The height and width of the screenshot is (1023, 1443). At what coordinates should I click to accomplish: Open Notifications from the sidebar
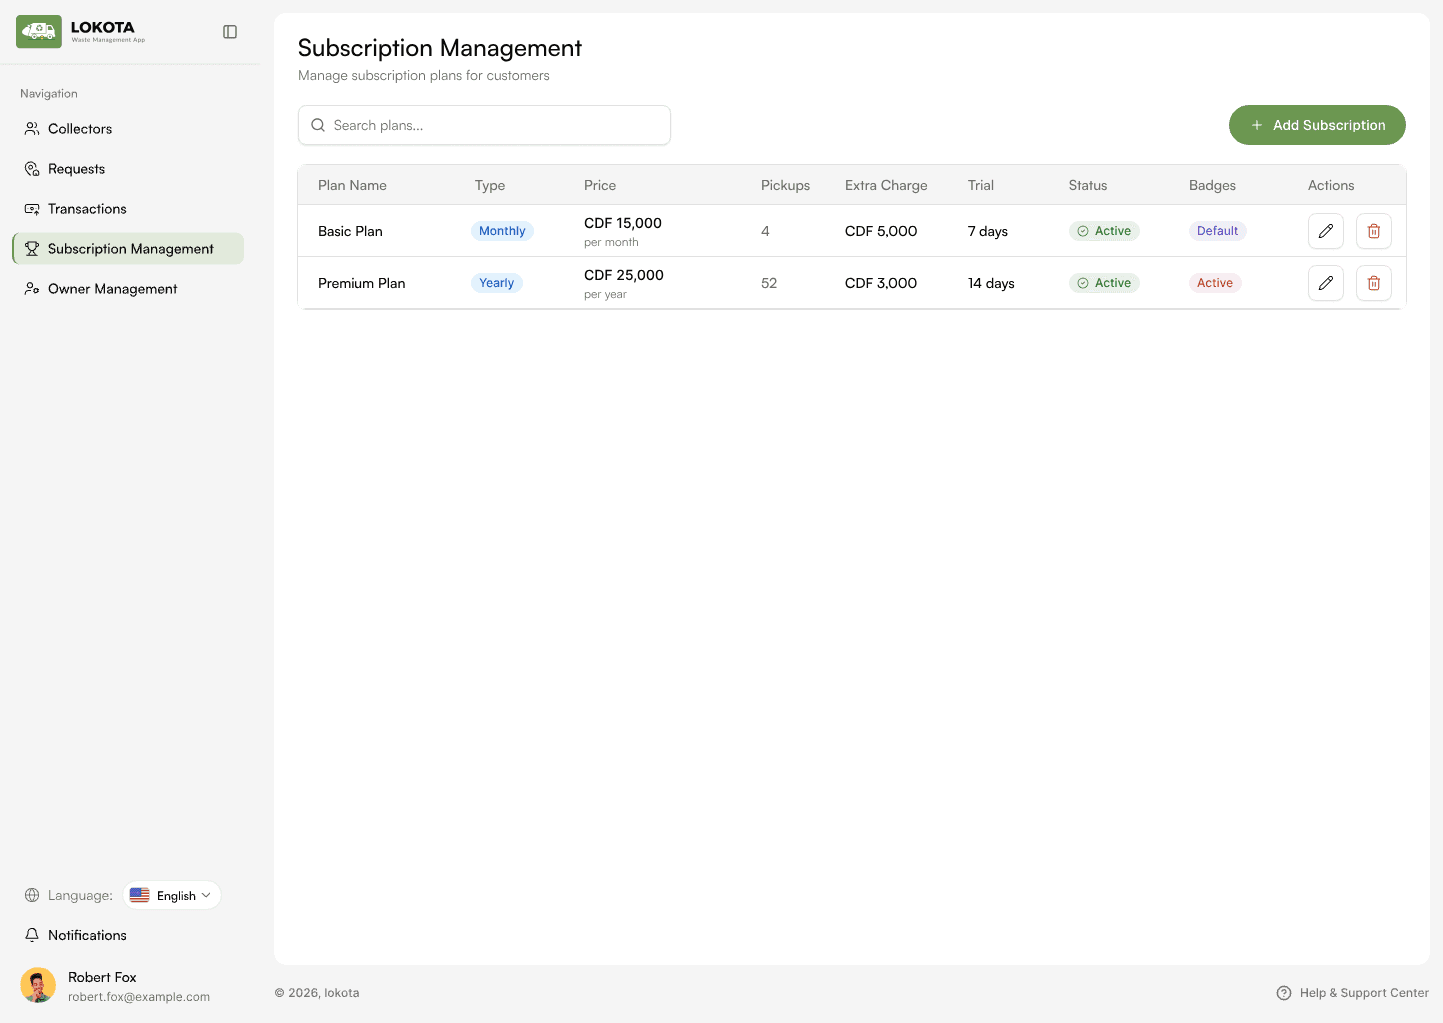click(x=128, y=935)
